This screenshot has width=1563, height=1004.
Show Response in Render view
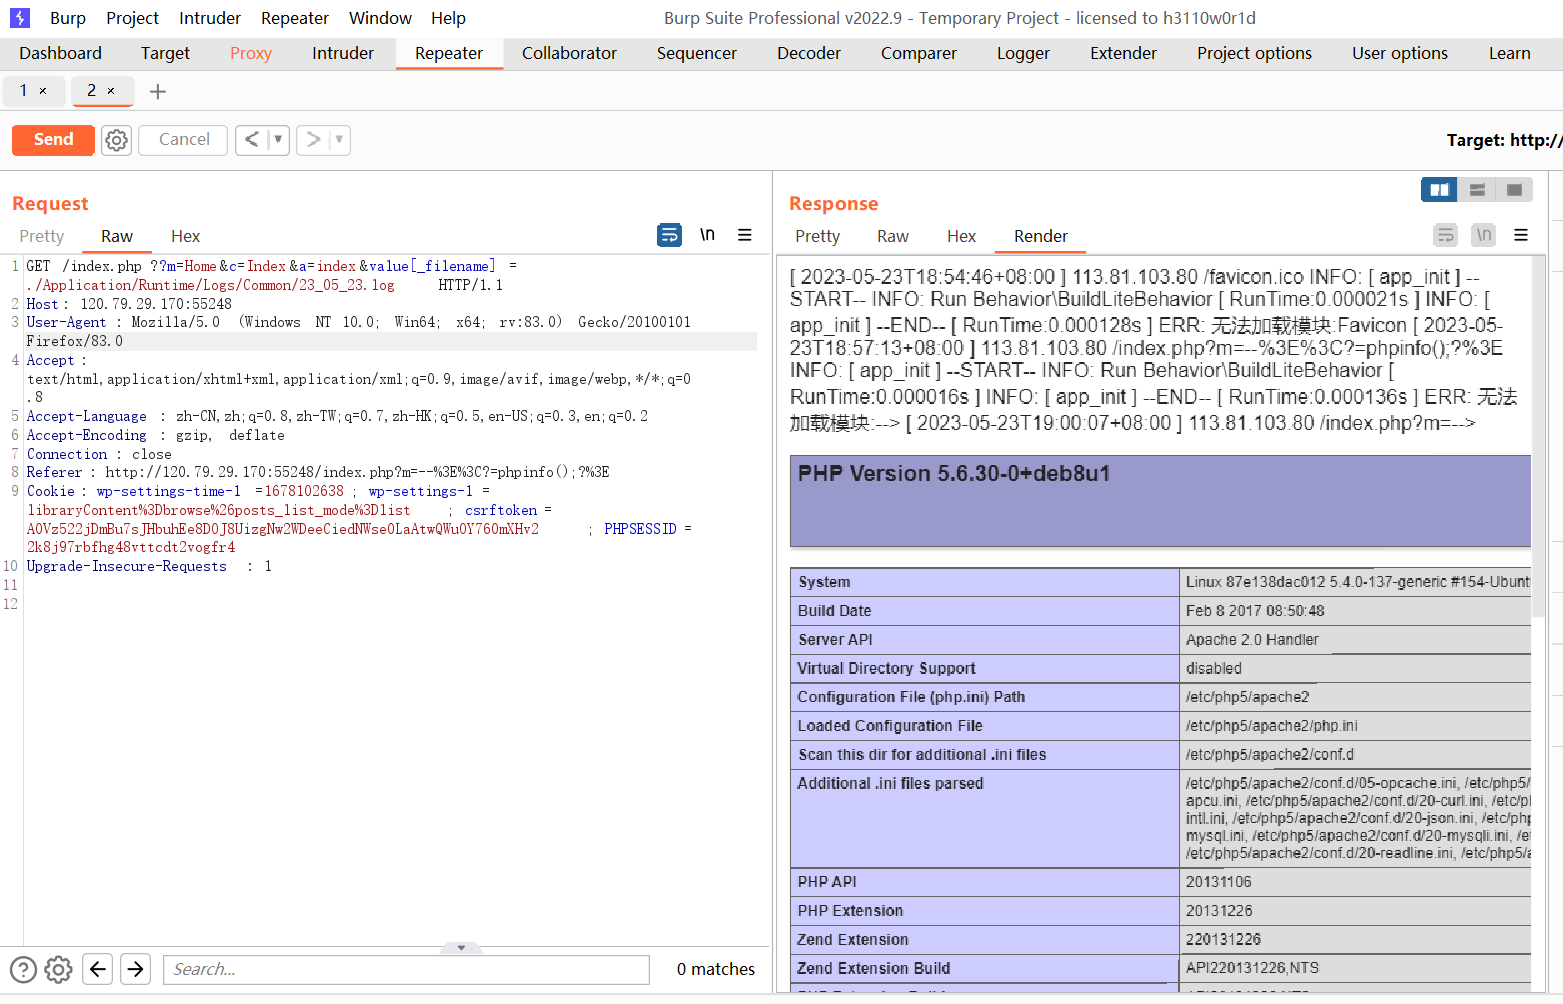coord(1041,236)
